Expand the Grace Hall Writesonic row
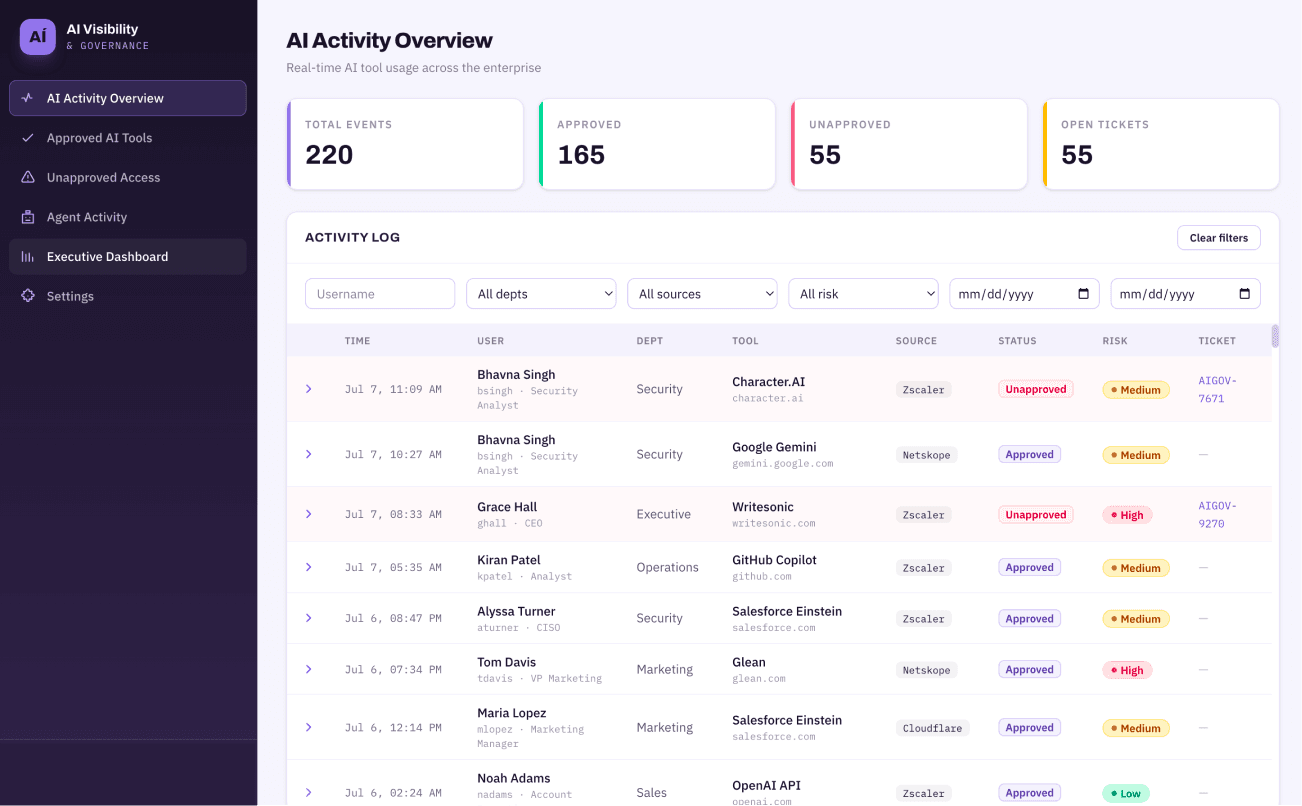This screenshot has height=806, width=1302. [309, 514]
